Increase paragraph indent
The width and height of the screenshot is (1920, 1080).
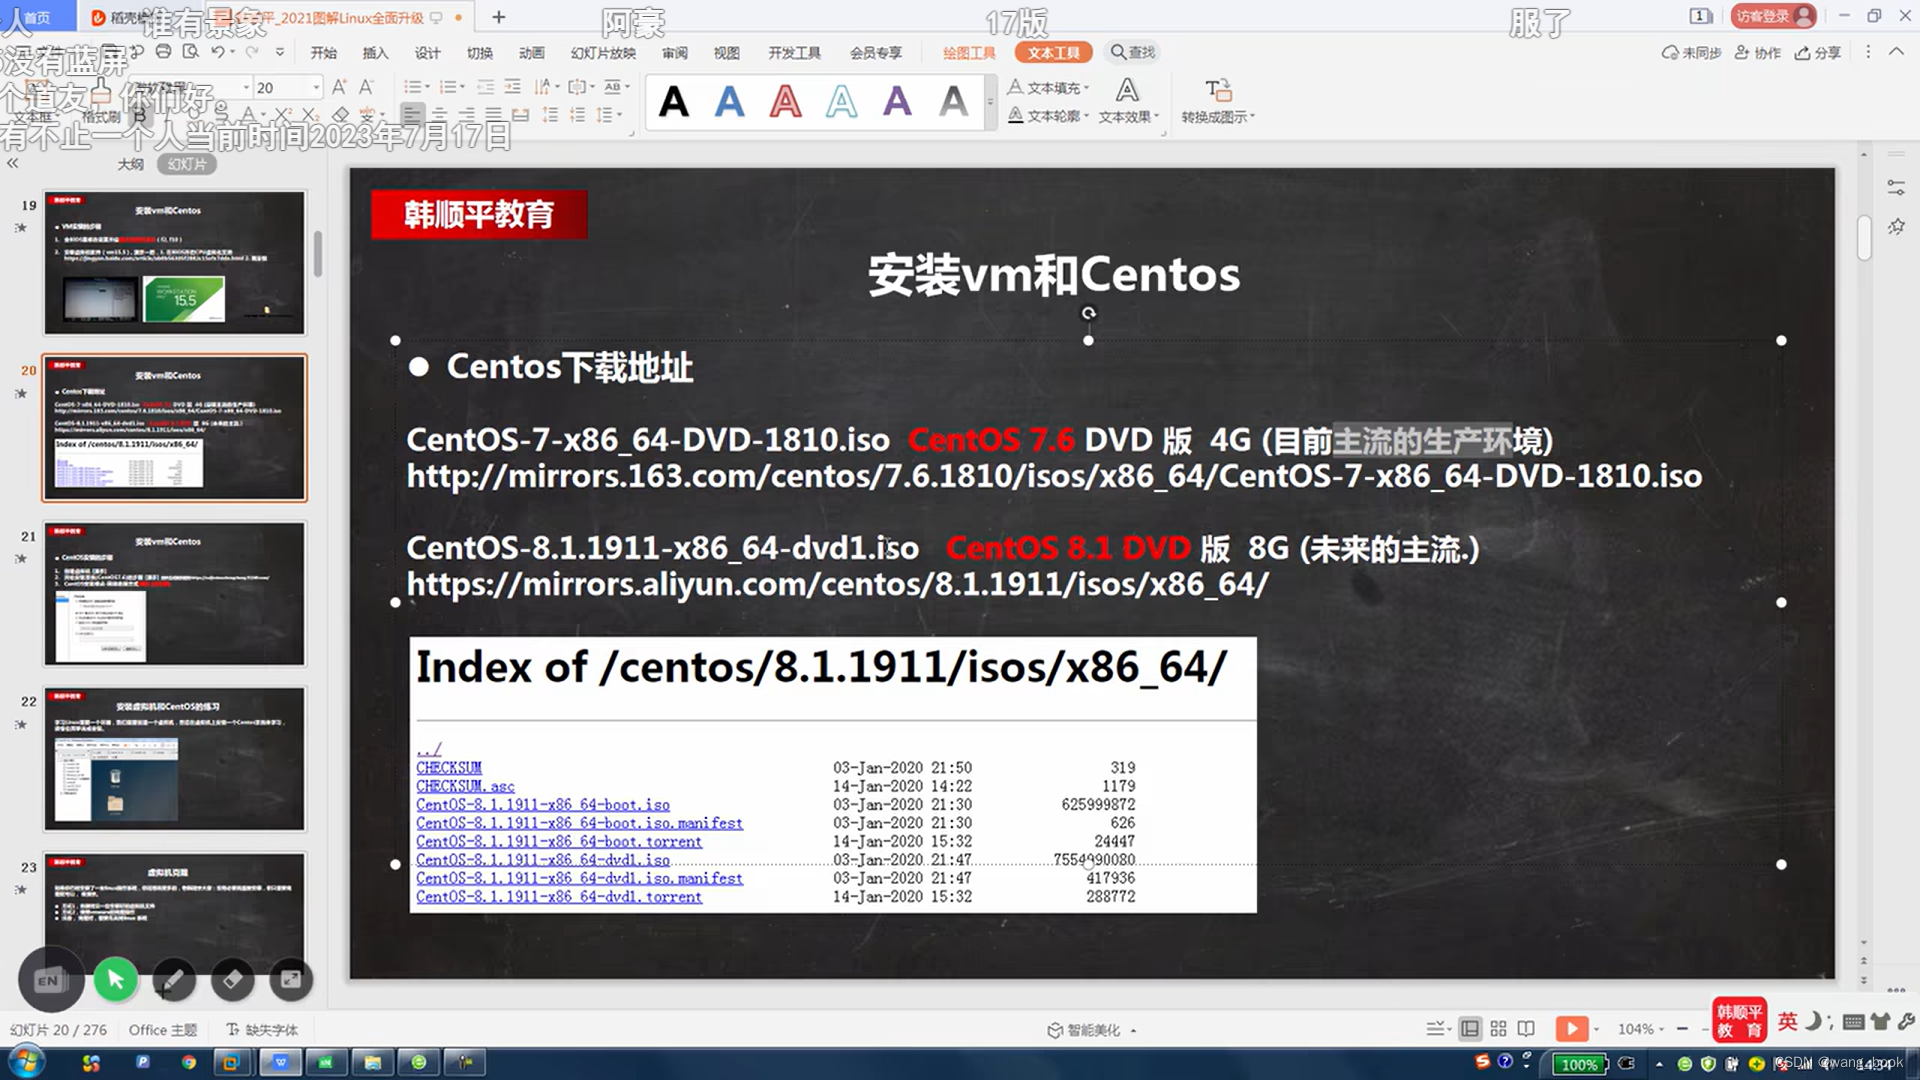(x=512, y=87)
